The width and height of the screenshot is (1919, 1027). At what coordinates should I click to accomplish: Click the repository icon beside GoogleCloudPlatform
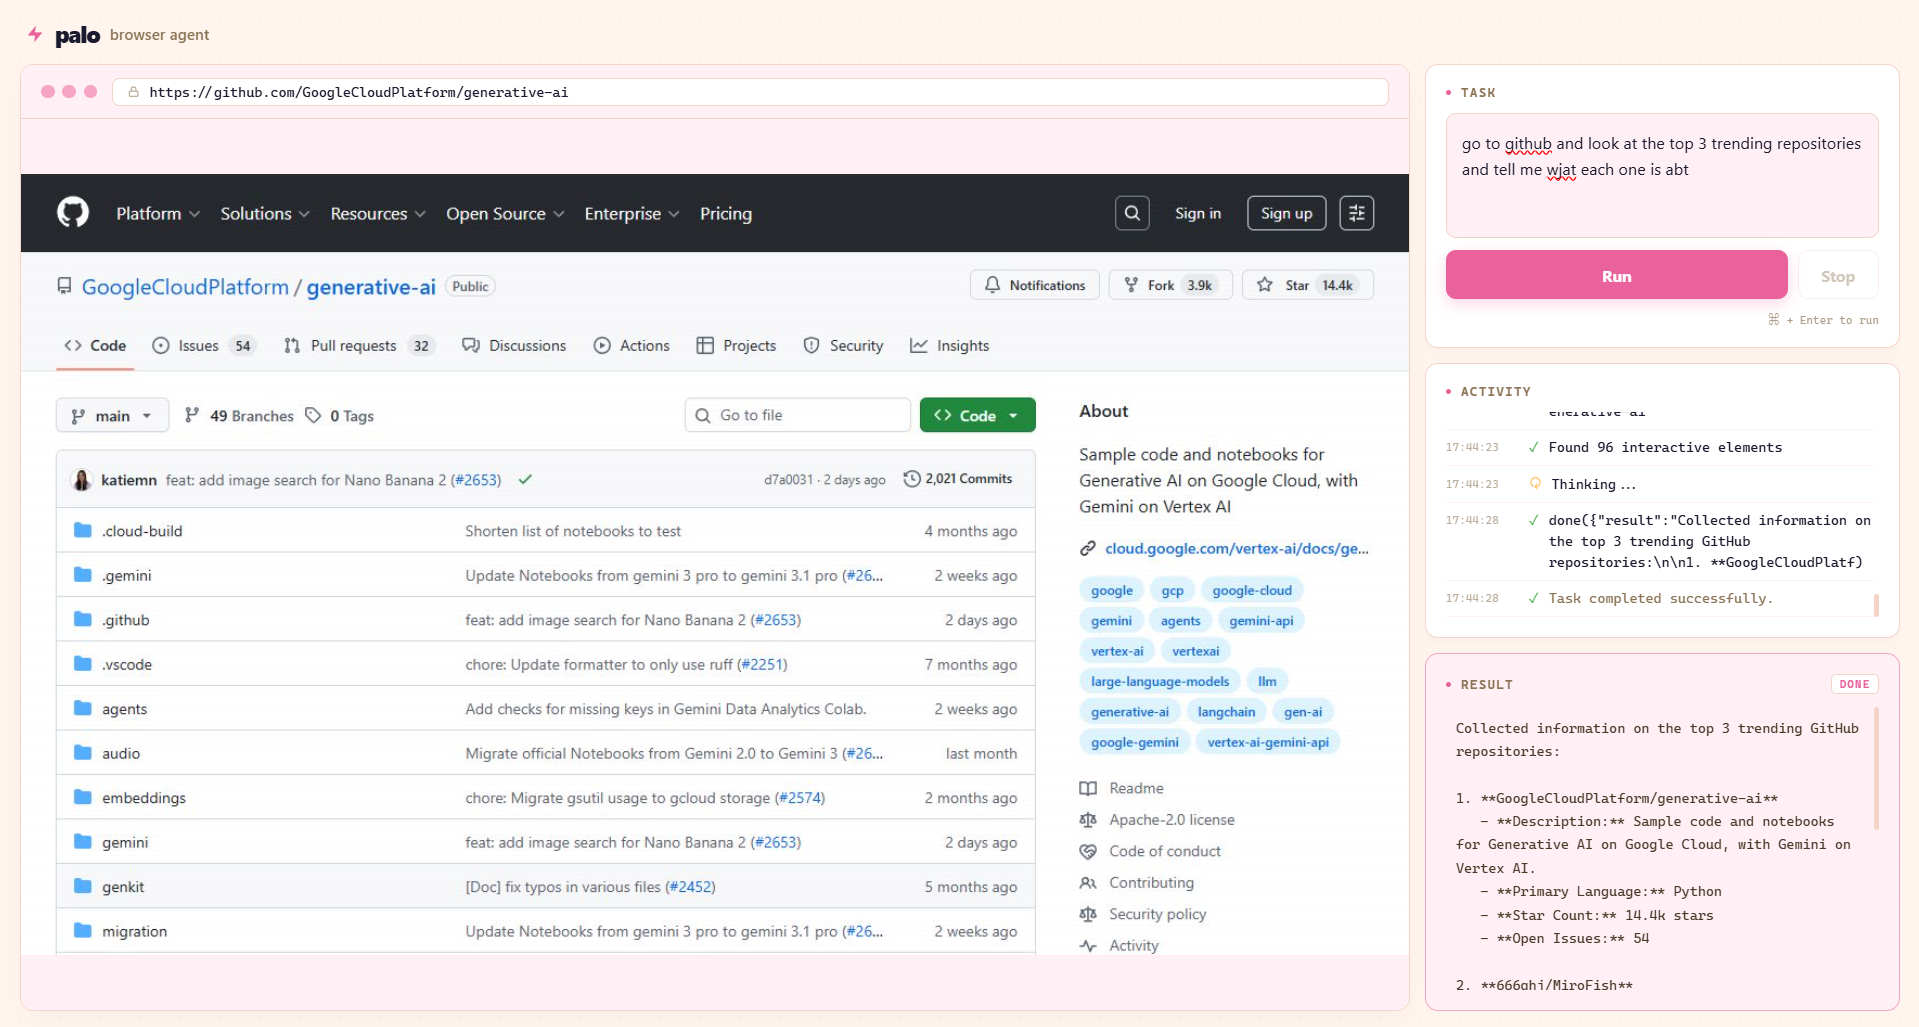click(64, 286)
